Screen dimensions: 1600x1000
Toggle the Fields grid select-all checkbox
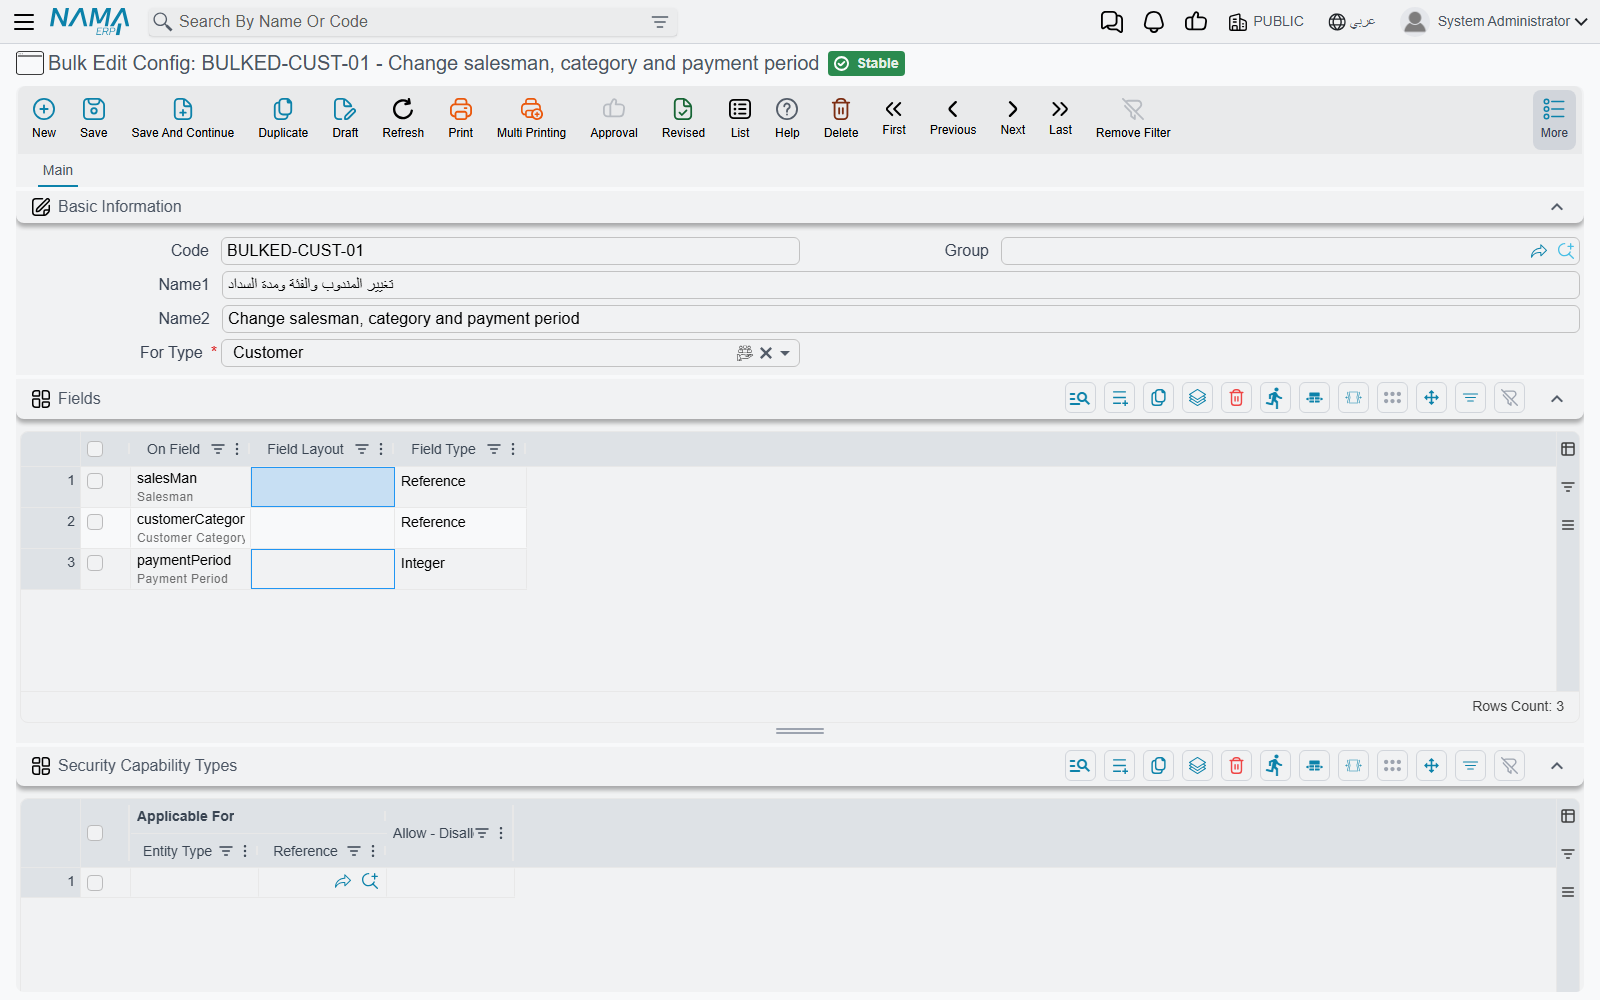95,449
